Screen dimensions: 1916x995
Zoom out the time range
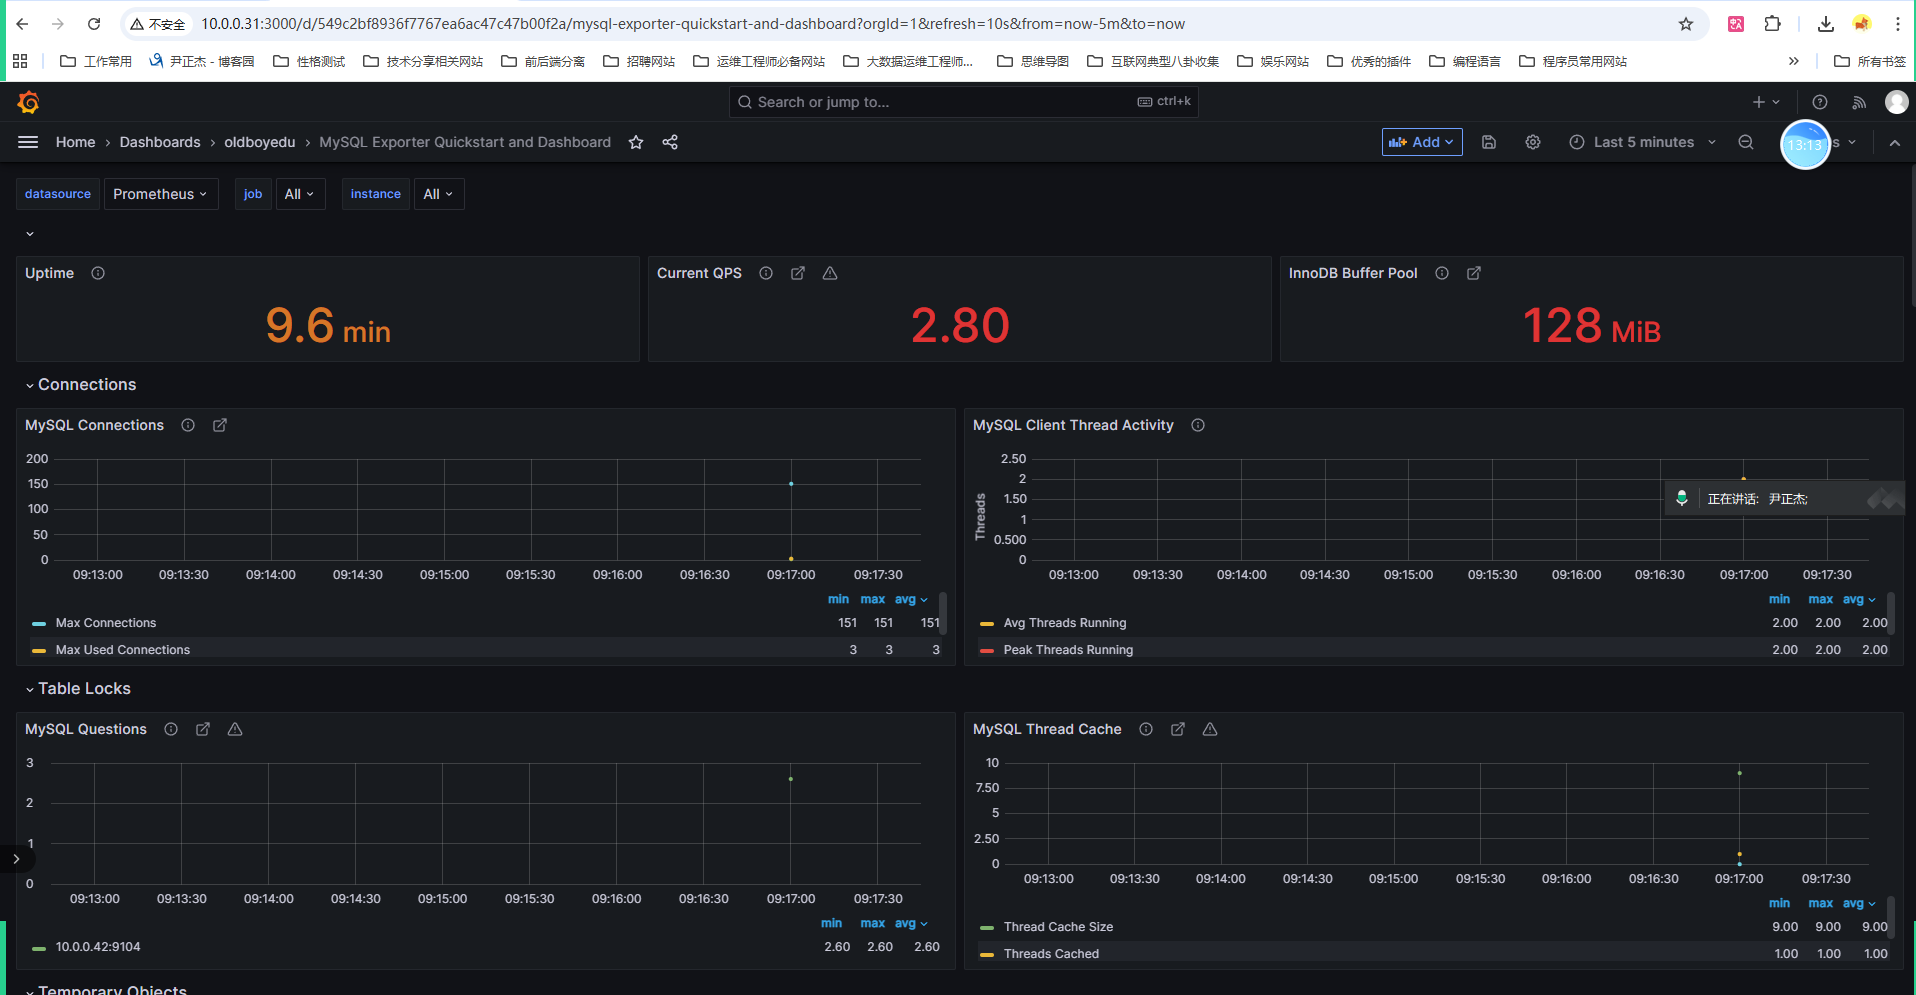pos(1746,142)
